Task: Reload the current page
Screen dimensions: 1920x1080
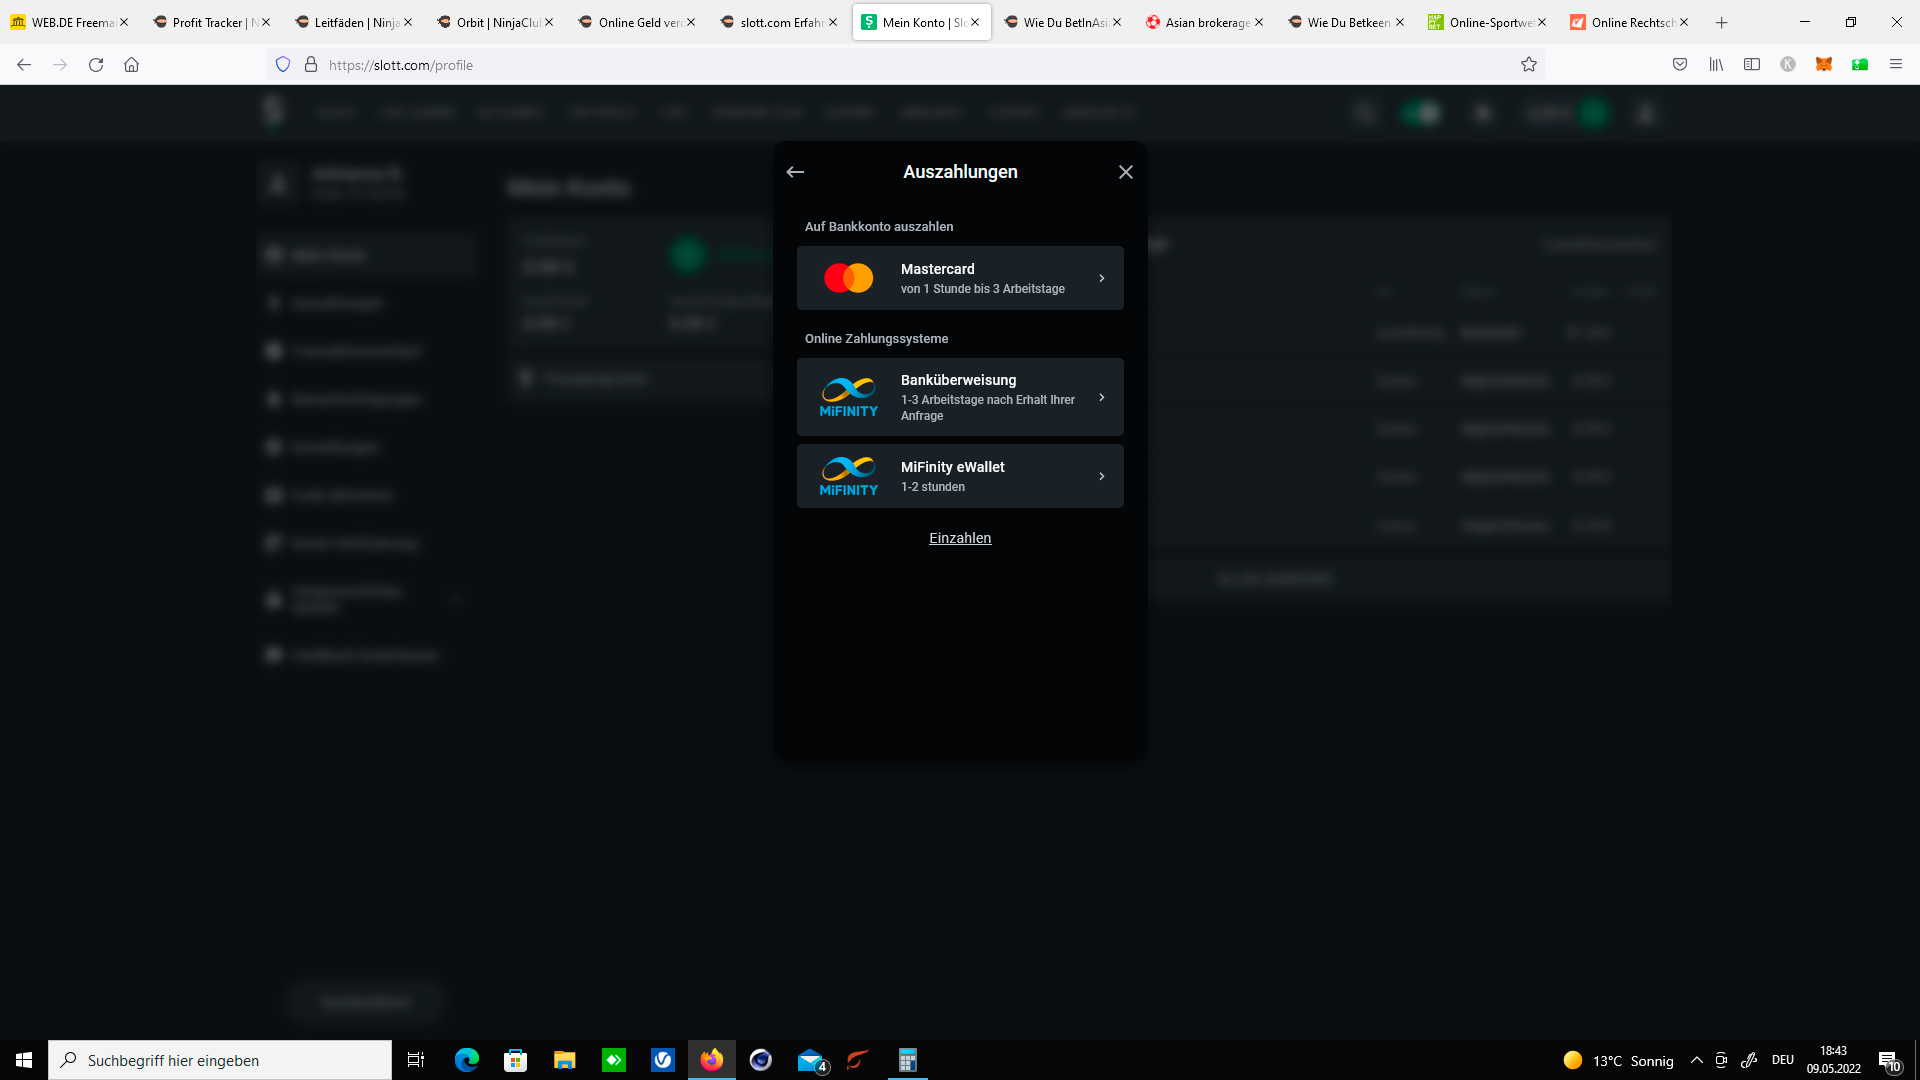Action: click(96, 65)
